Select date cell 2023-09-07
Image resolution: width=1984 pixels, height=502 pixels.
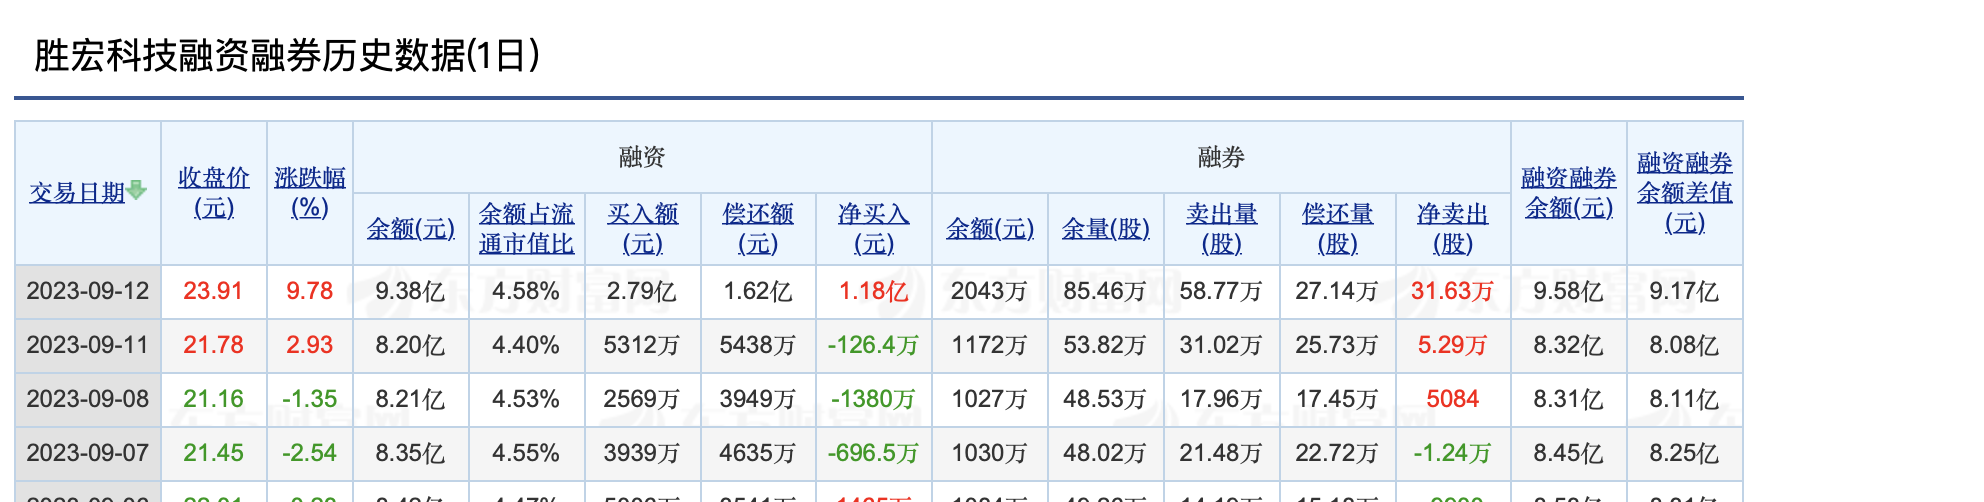coord(88,453)
